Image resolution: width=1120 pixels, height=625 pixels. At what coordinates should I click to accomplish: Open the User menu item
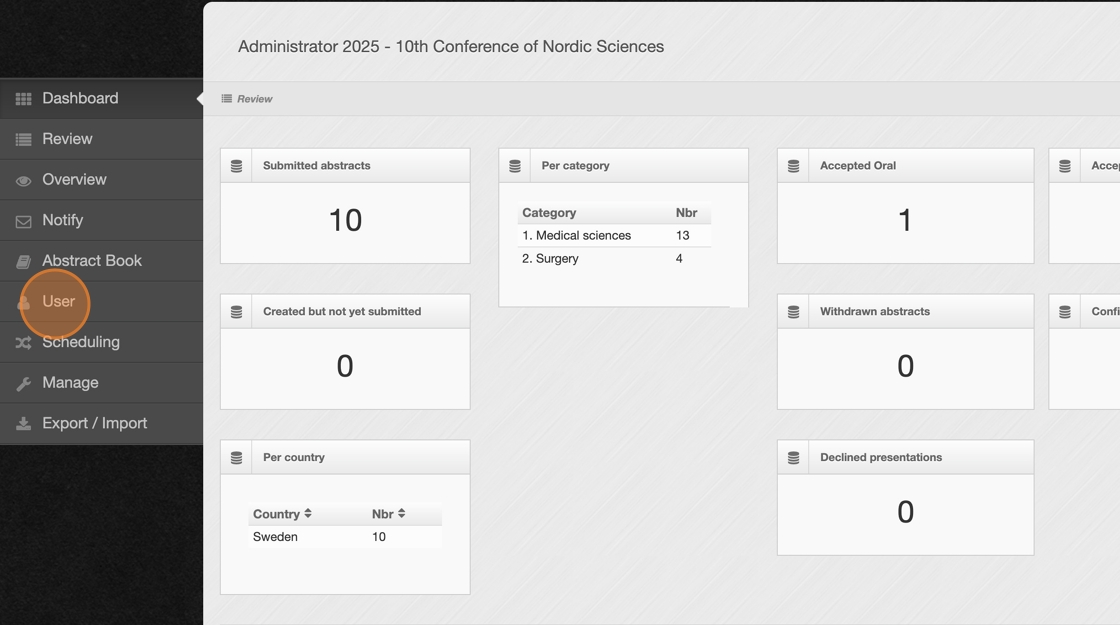(x=58, y=301)
